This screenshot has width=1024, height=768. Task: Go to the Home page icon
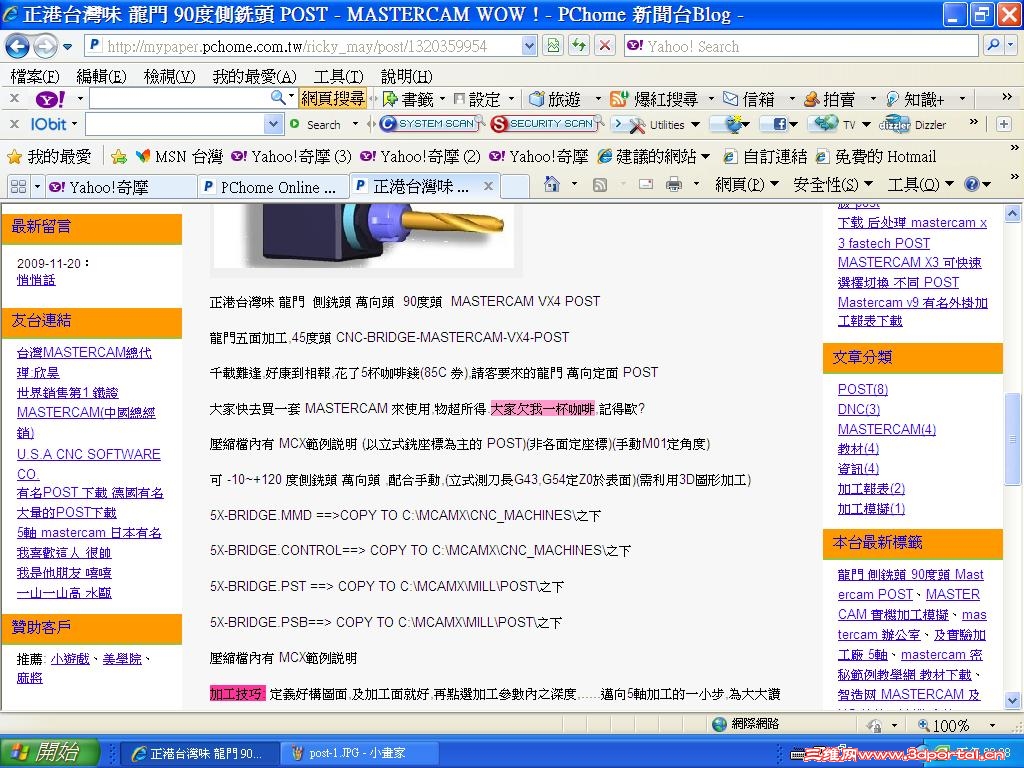coord(552,185)
